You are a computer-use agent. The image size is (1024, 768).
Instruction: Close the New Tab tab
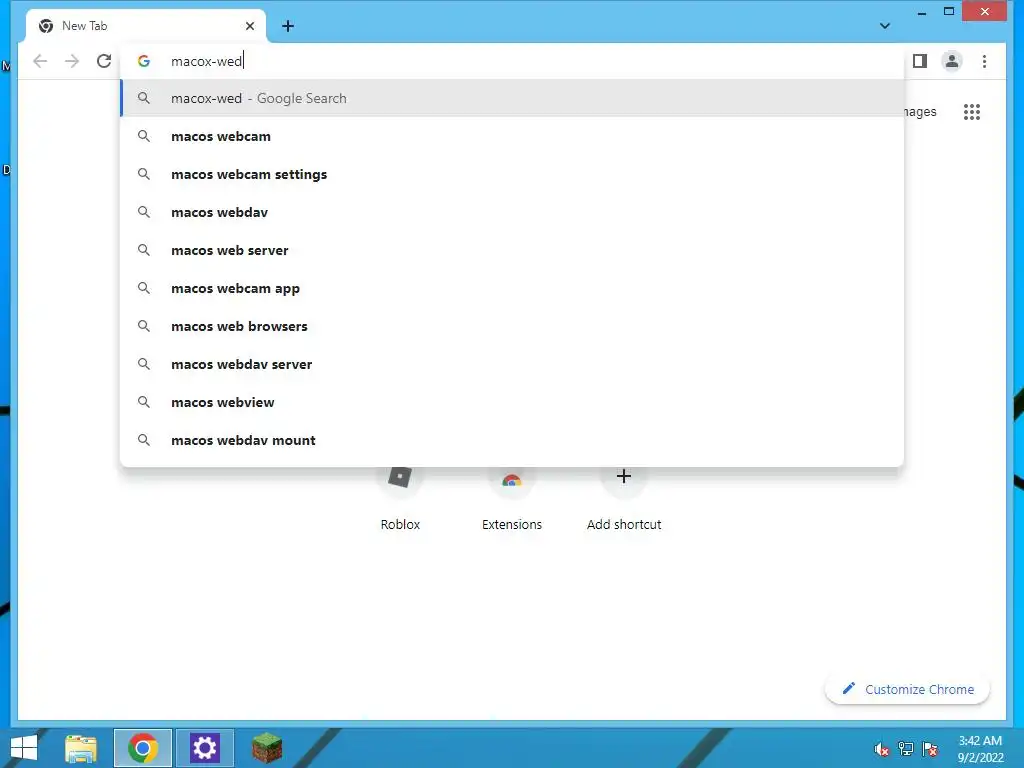click(249, 26)
